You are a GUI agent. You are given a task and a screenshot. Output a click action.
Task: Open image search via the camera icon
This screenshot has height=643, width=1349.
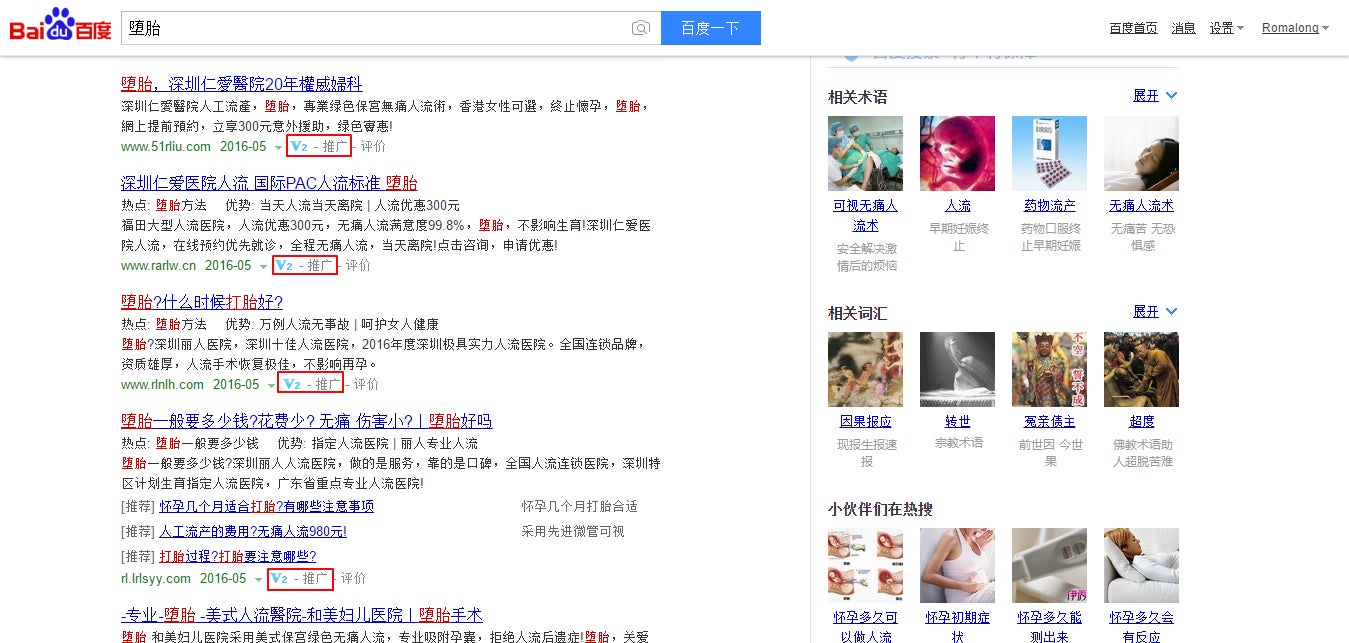click(641, 28)
